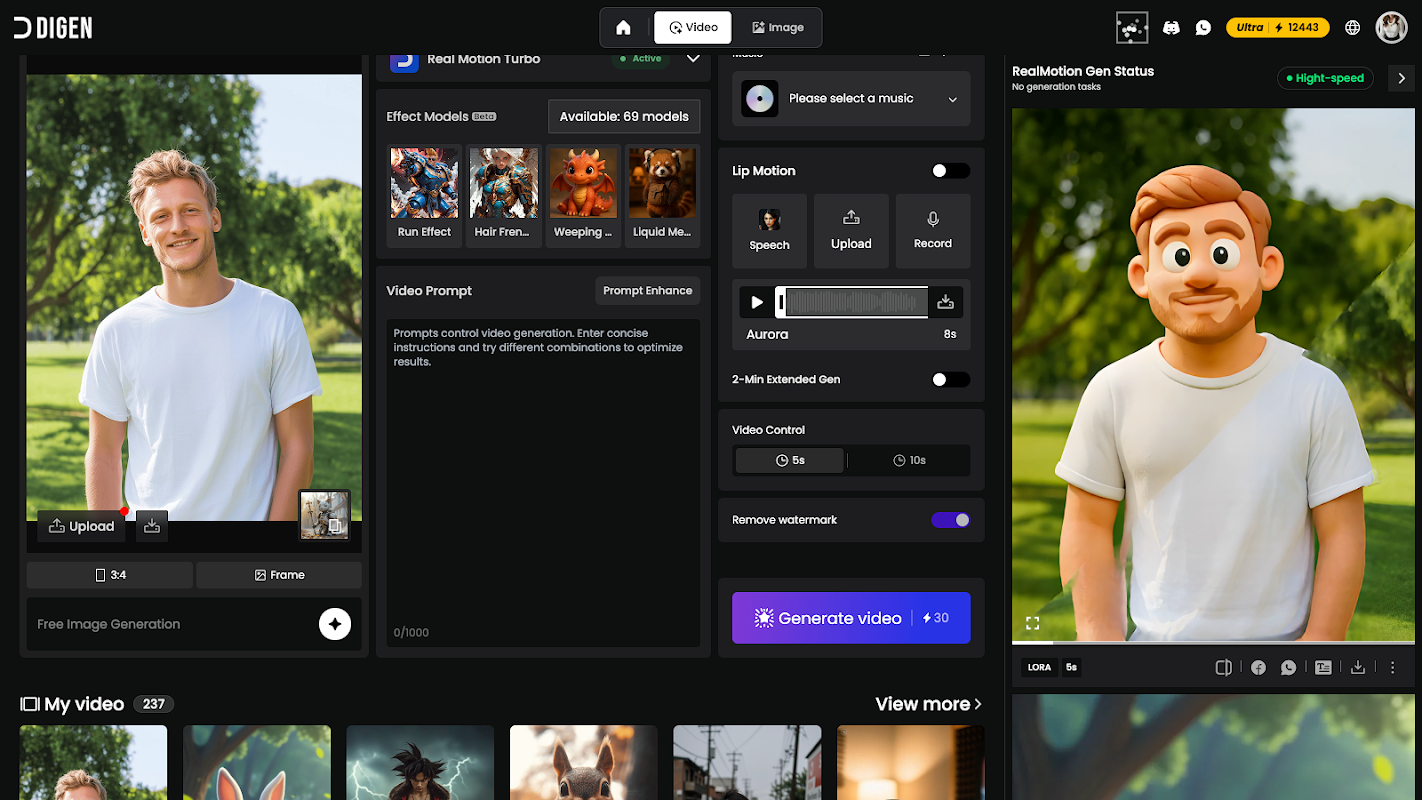The image size is (1422, 800).
Task: Select the 10s video duration option
Action: click(x=909, y=460)
